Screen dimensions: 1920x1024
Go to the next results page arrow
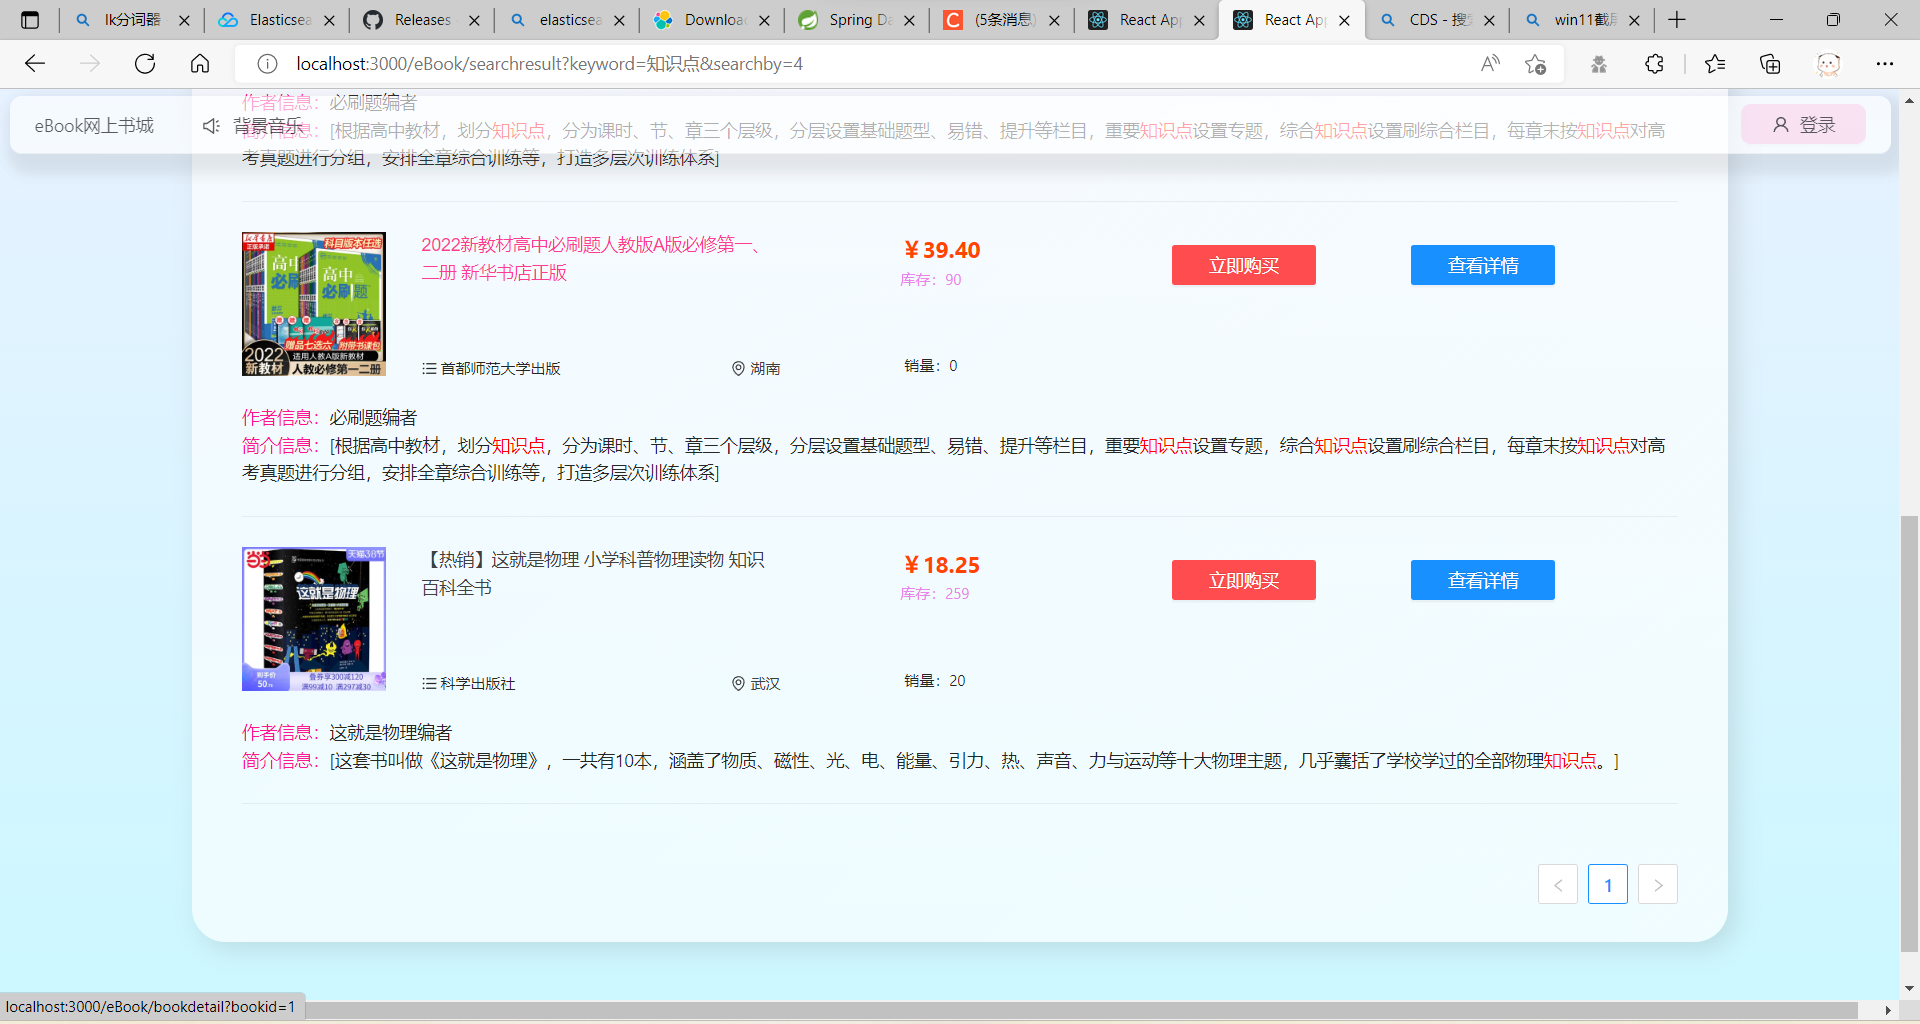point(1657,884)
